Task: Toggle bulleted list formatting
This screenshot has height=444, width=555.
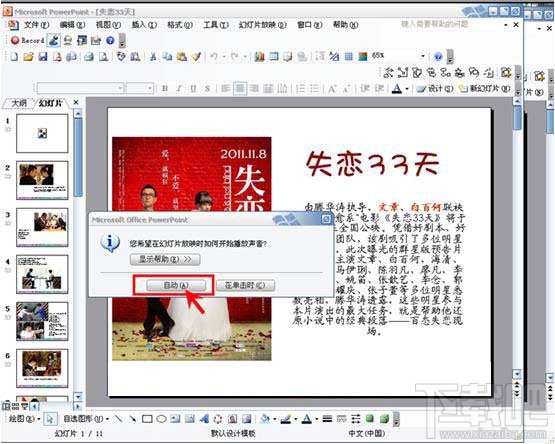Action: coord(315,88)
